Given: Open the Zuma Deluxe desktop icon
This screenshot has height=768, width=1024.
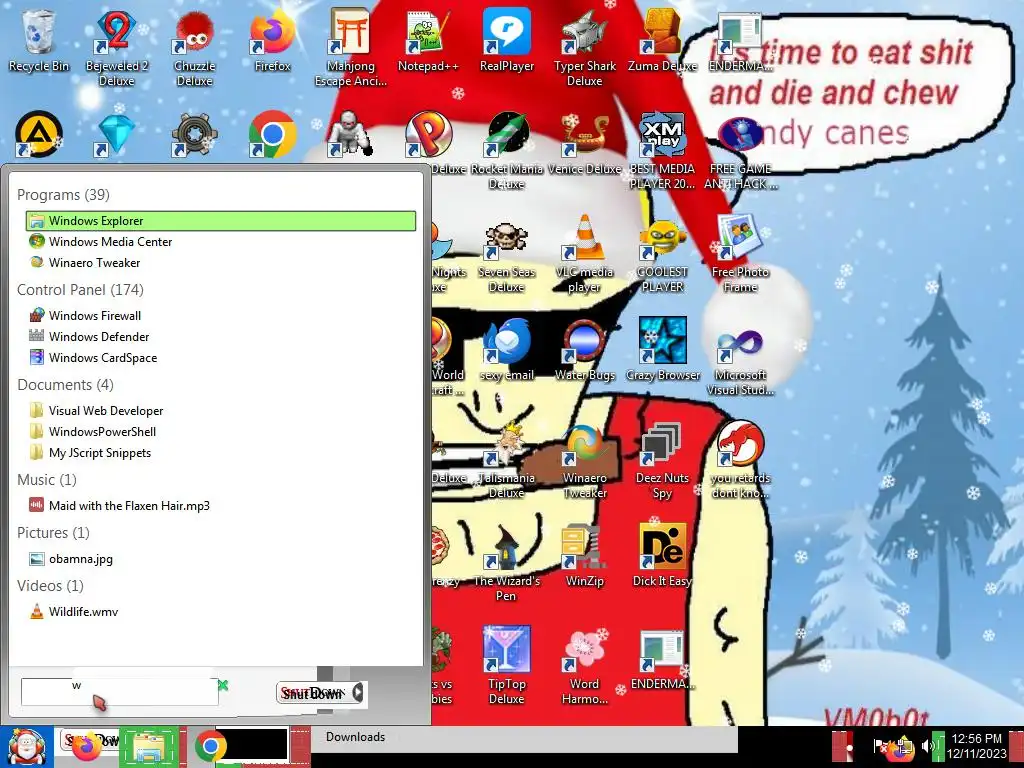Looking at the screenshot, I should point(662,39).
